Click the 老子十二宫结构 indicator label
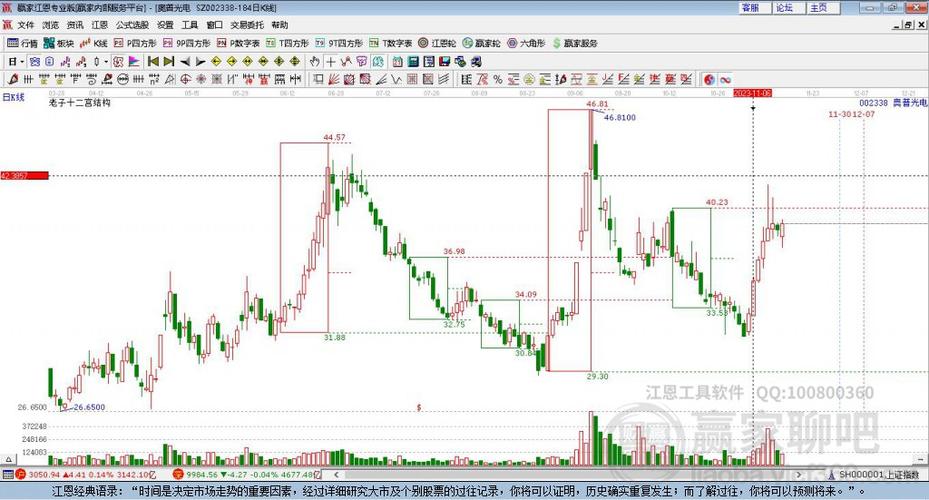 point(79,103)
